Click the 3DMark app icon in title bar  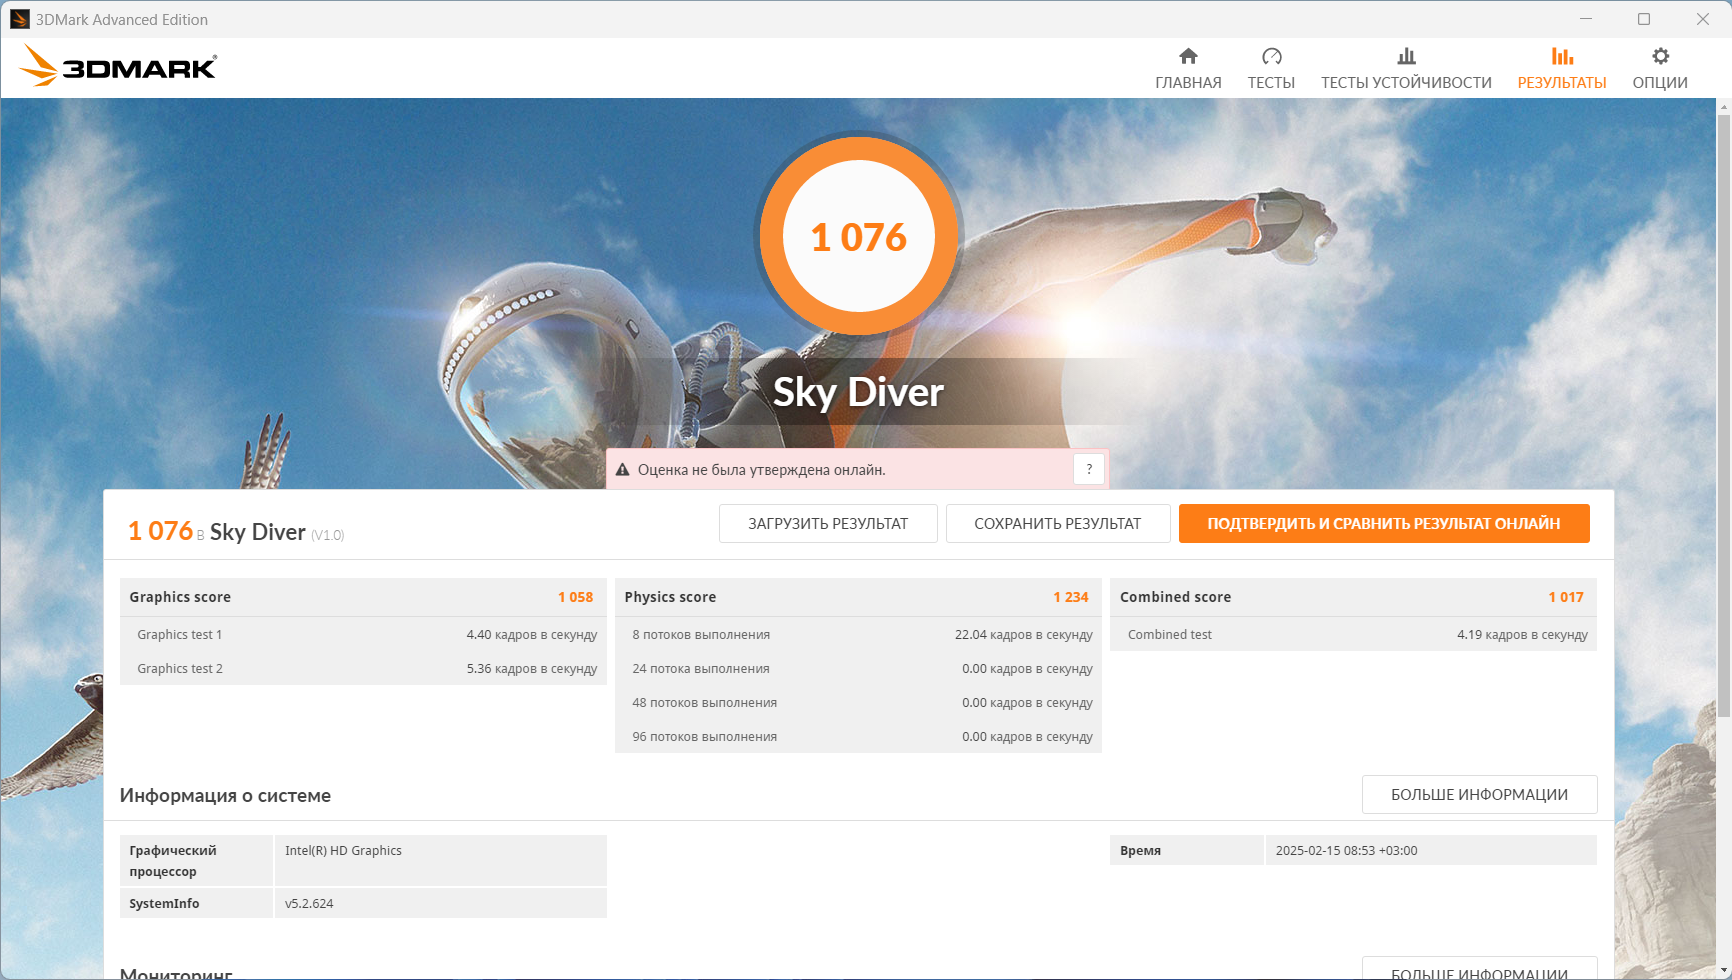[19, 19]
